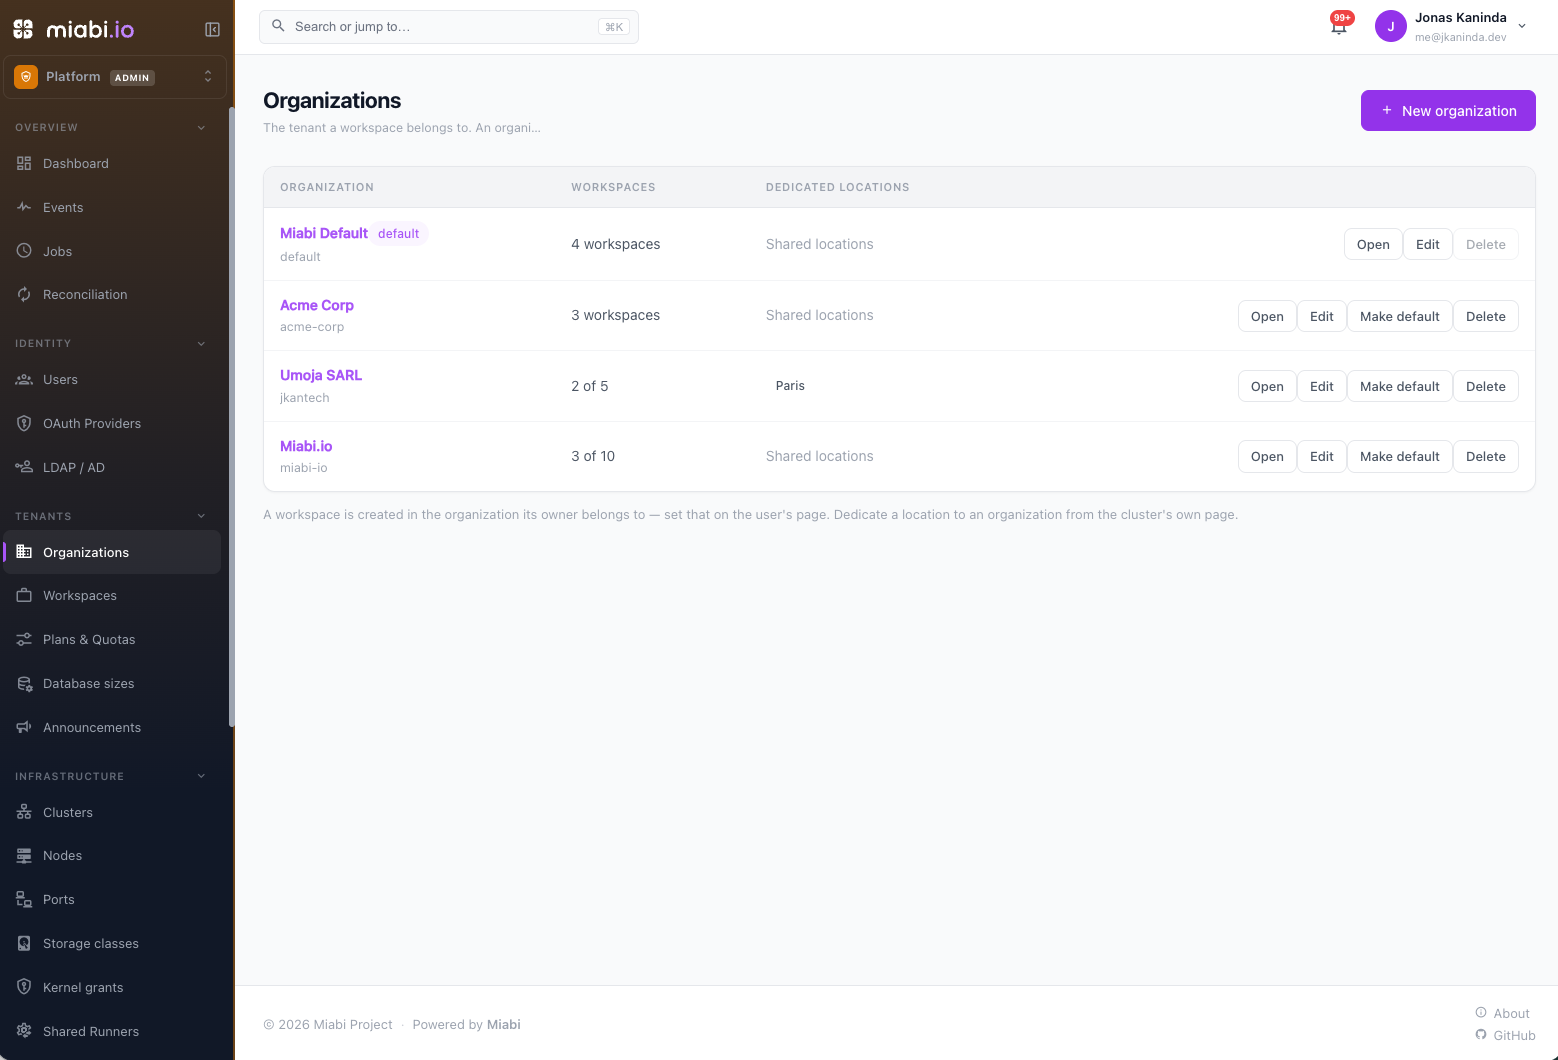Open Nodes server icon
The height and width of the screenshot is (1060, 1558).
(24, 855)
